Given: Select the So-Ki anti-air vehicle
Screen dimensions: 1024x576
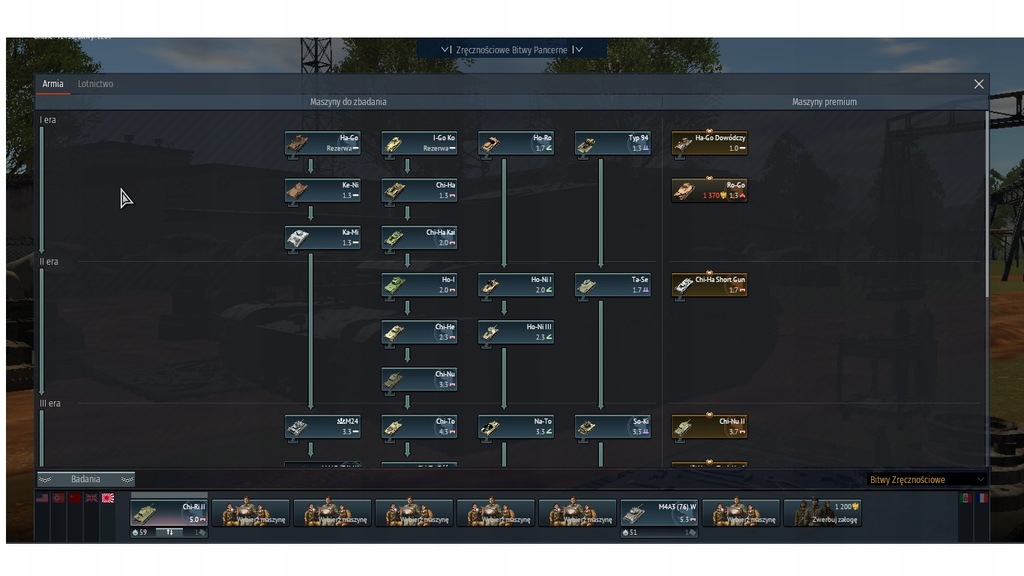Looking at the screenshot, I should point(613,426).
